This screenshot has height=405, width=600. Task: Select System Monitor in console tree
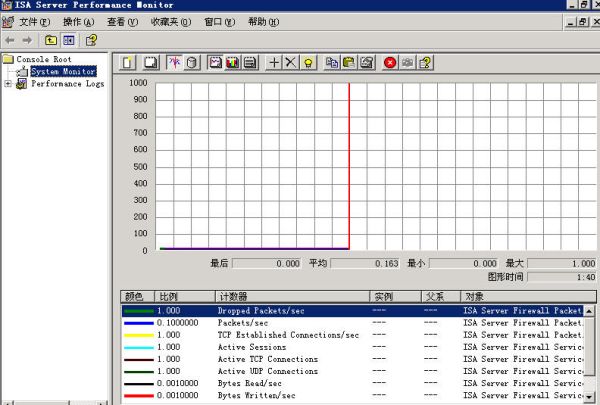pos(62,72)
